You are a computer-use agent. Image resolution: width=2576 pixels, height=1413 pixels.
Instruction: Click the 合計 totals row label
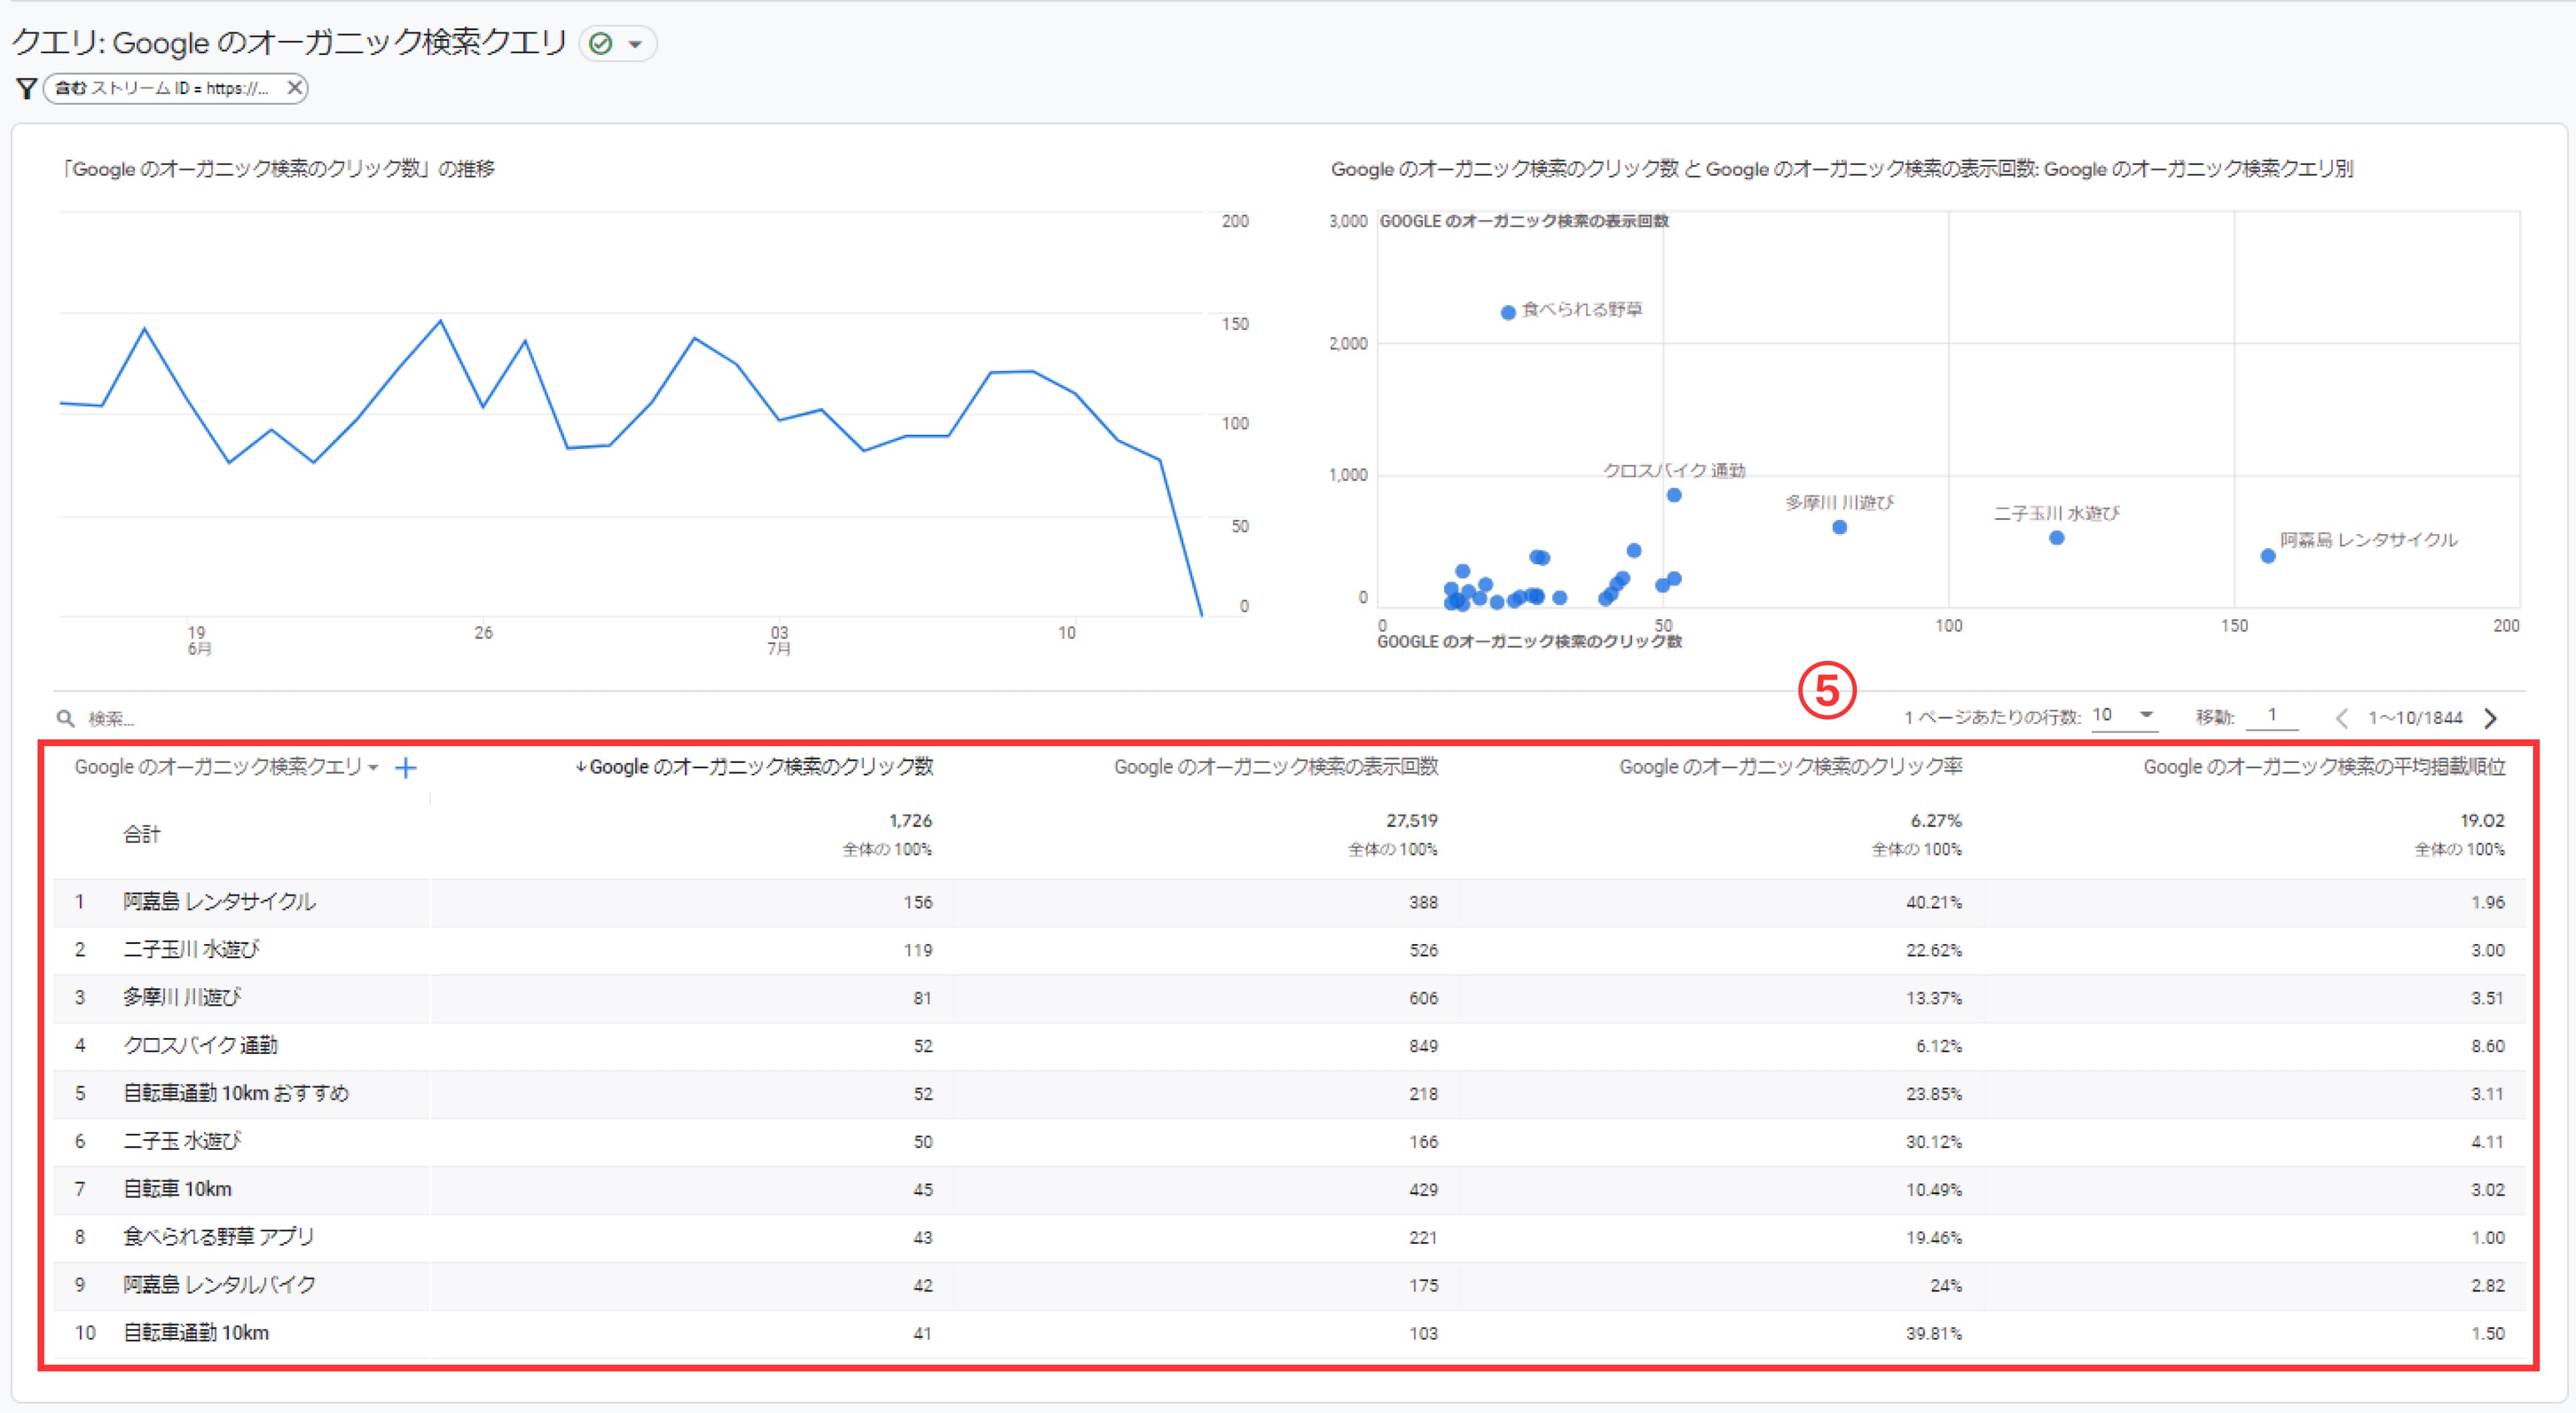pyautogui.click(x=141, y=834)
